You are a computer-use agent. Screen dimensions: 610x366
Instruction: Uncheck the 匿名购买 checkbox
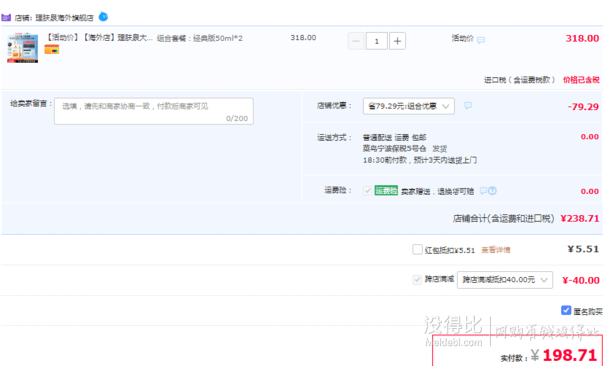coord(566,310)
